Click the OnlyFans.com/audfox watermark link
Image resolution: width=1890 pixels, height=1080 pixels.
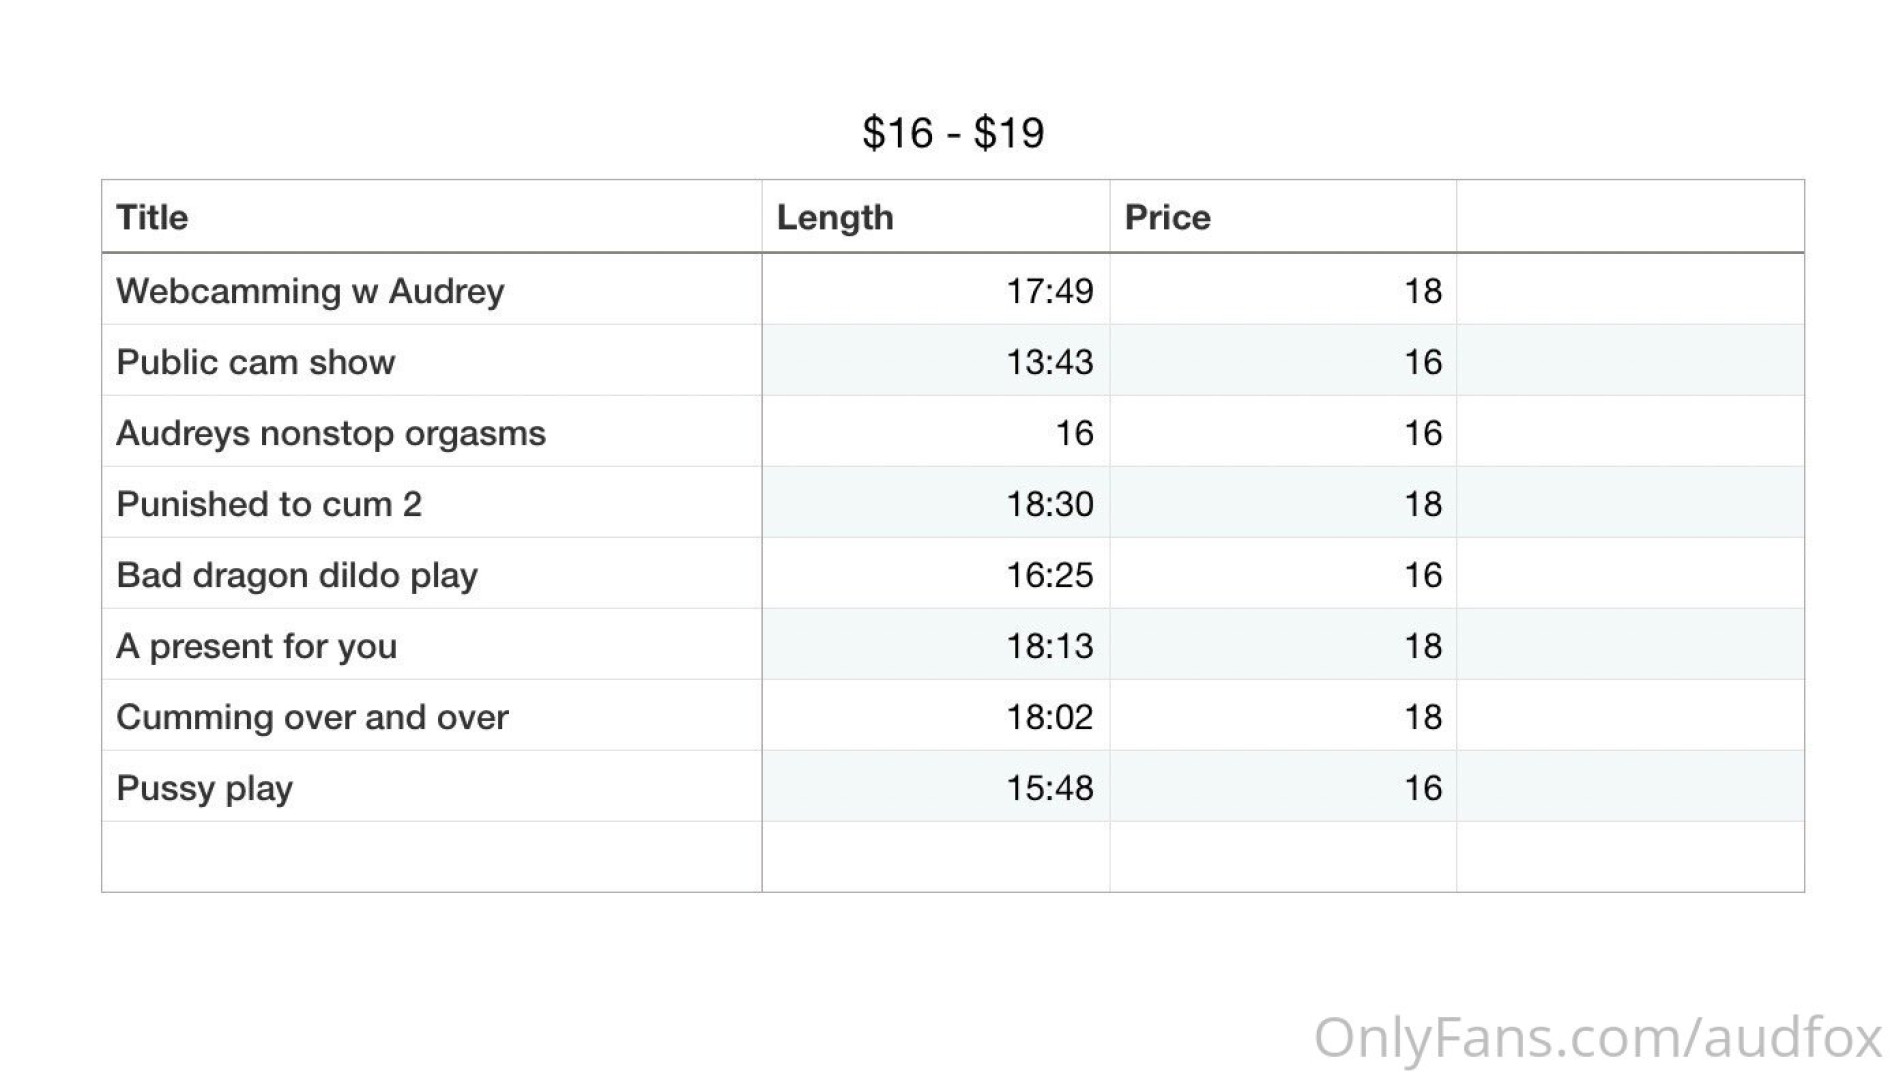click(1597, 1038)
